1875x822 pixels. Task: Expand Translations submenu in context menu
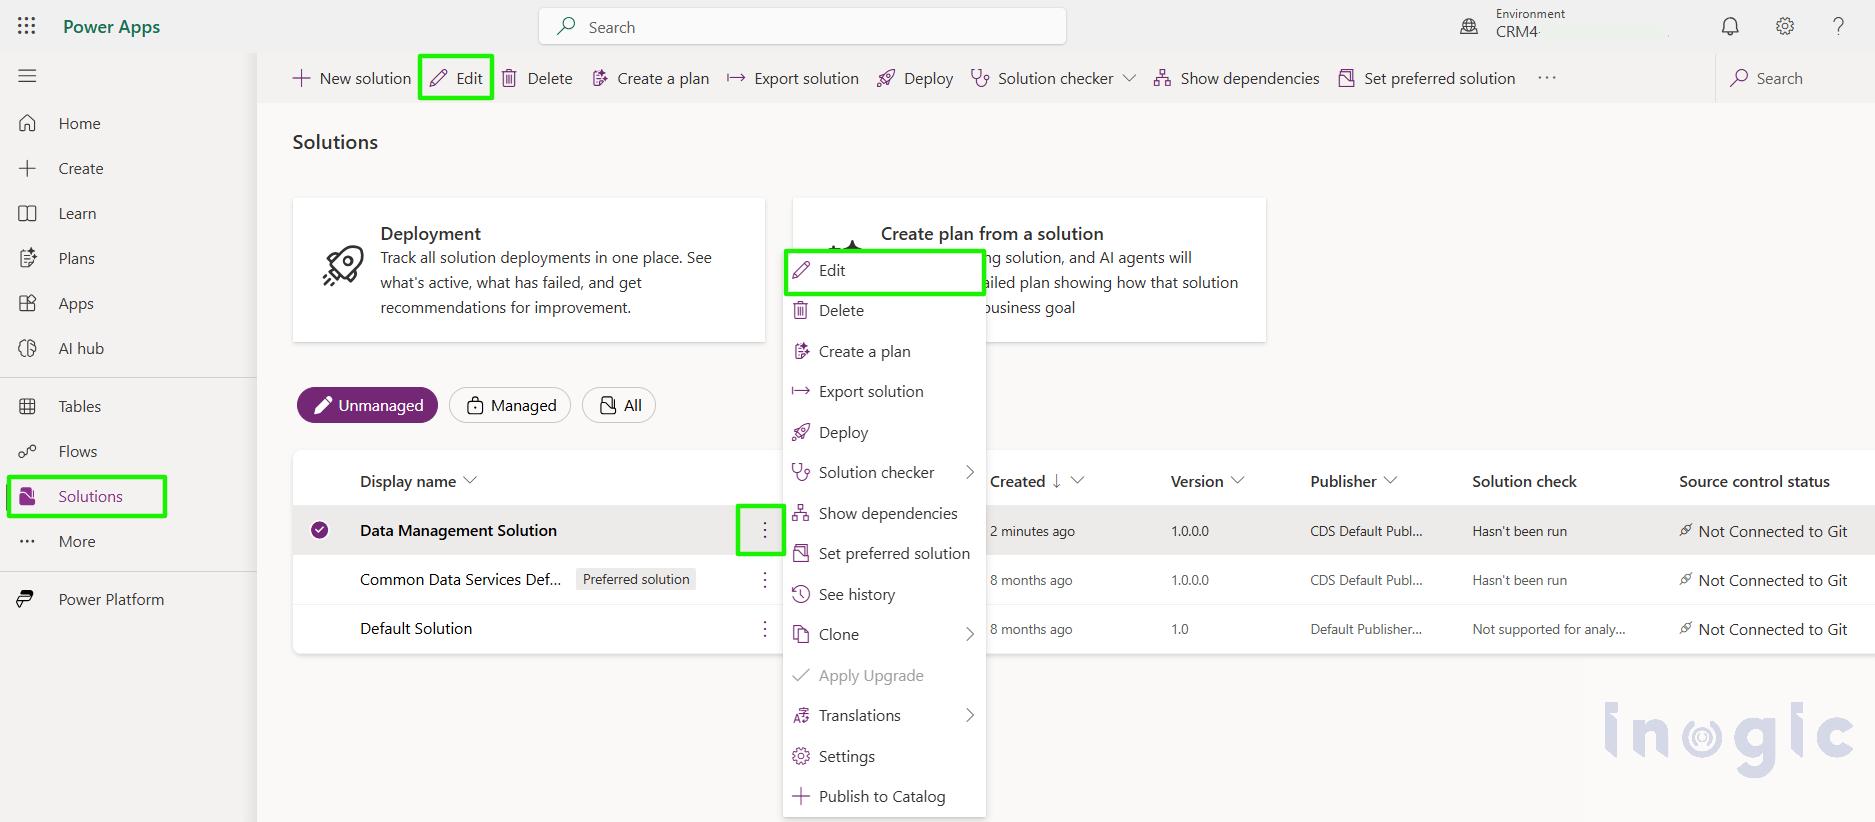click(x=884, y=715)
